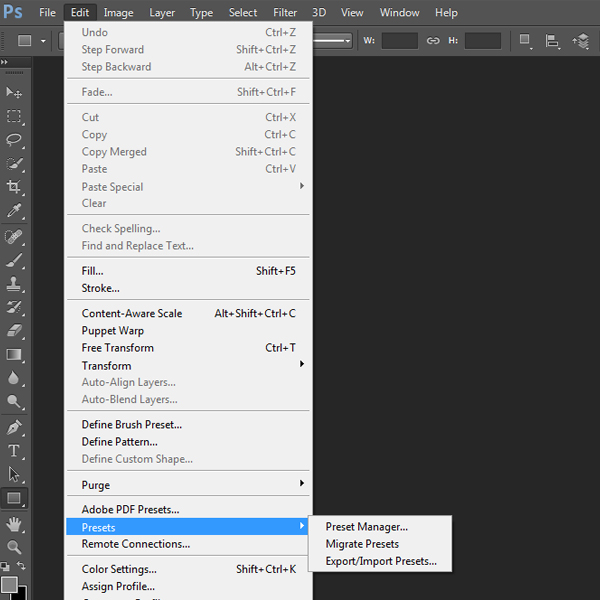Select the History Brush tool
600x600 pixels.
[x=14, y=308]
